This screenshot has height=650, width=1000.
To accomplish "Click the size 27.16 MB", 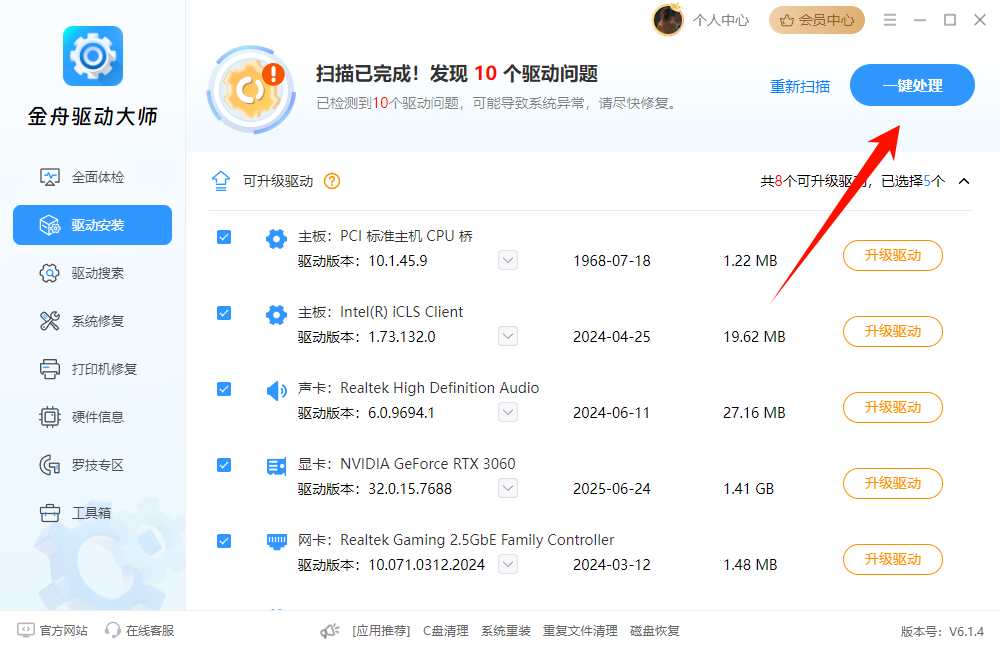I will pos(754,413).
